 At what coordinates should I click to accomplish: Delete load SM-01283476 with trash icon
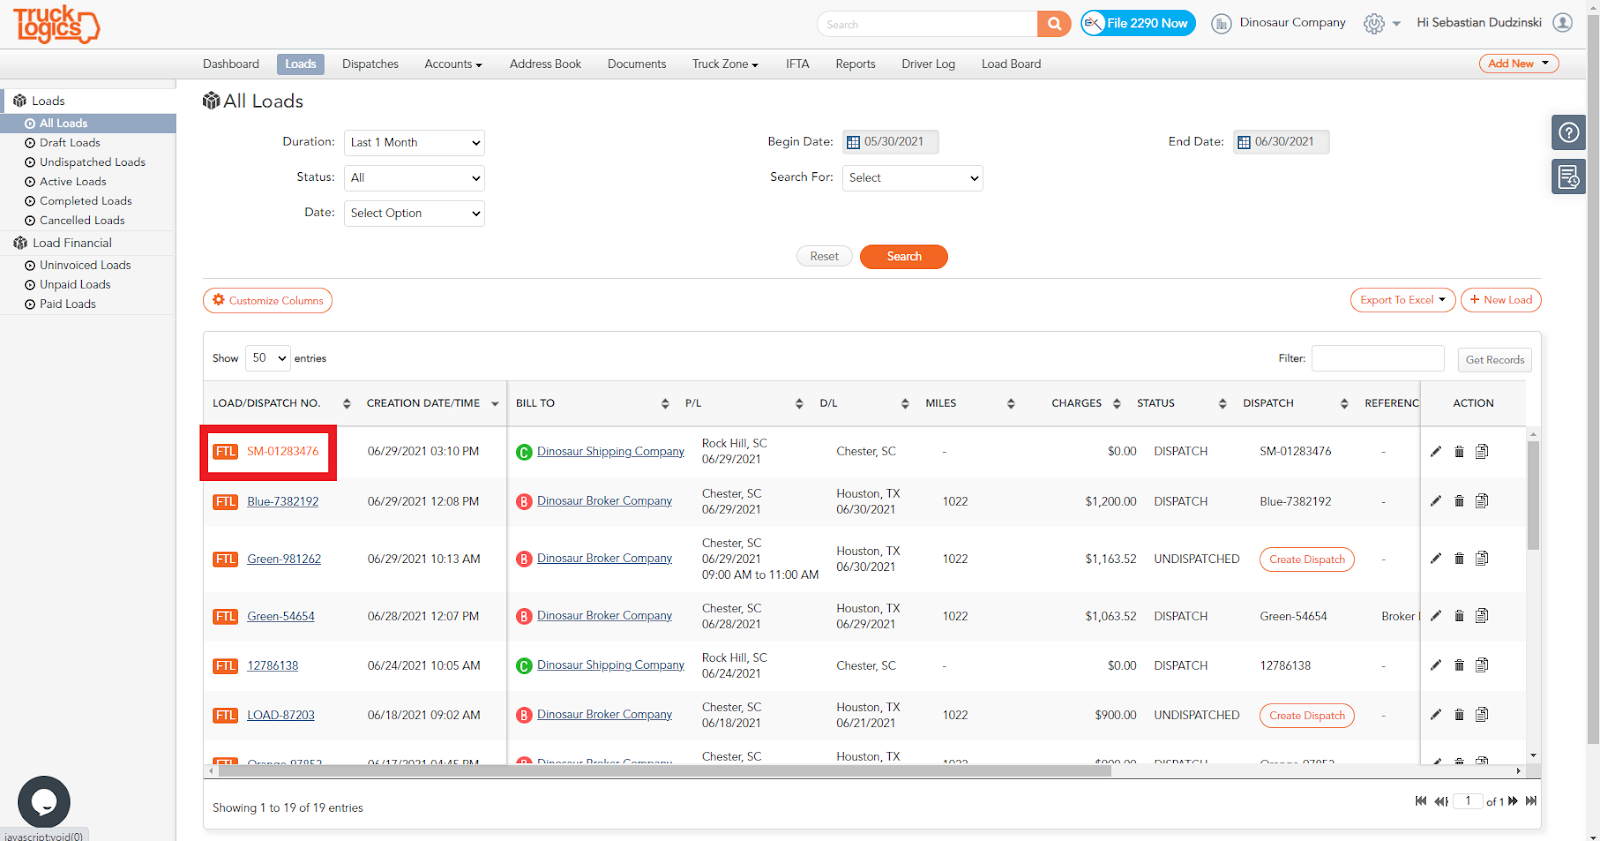[1459, 452]
